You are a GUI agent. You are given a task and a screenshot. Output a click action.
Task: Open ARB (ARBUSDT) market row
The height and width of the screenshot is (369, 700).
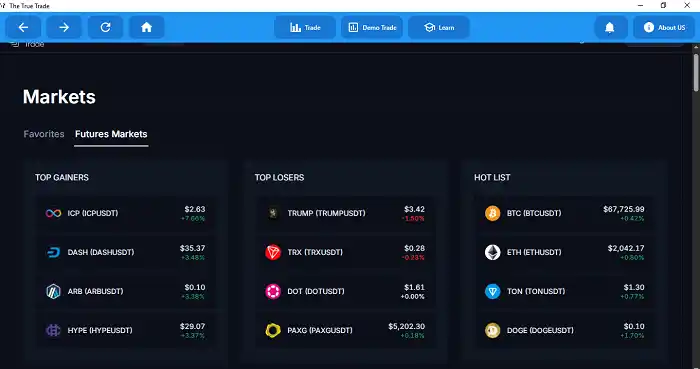[x=126, y=291]
